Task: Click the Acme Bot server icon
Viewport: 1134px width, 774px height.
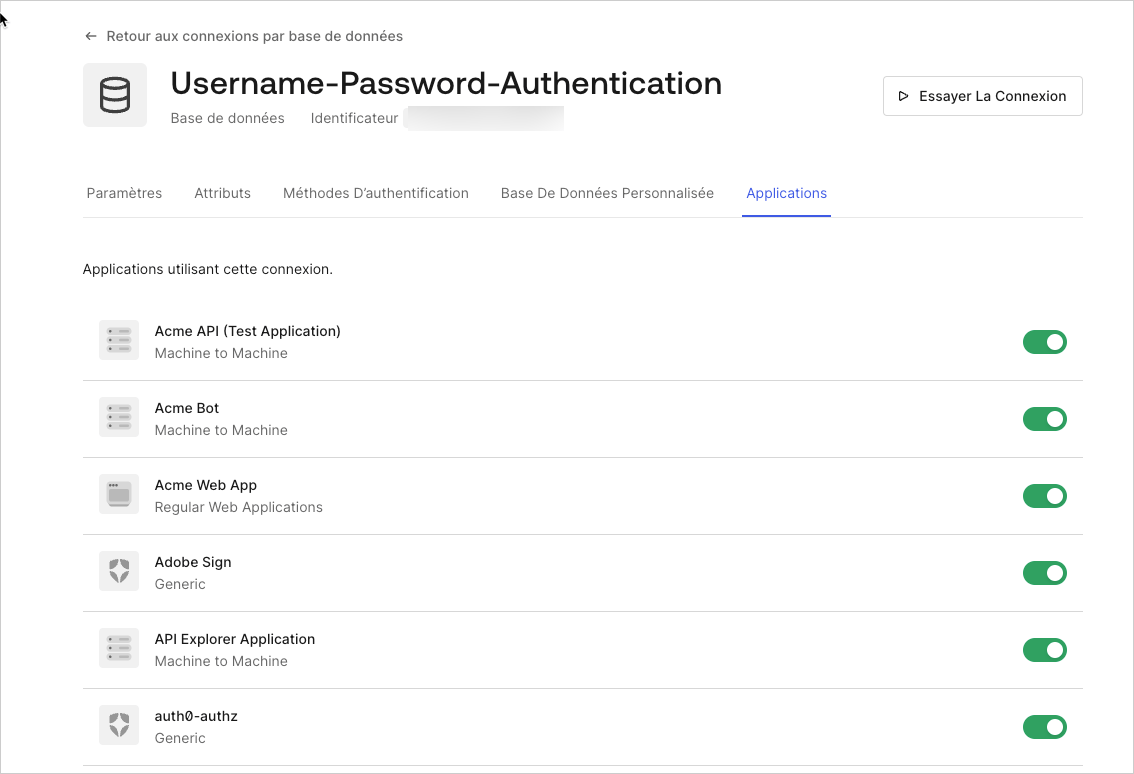Action: [119, 417]
